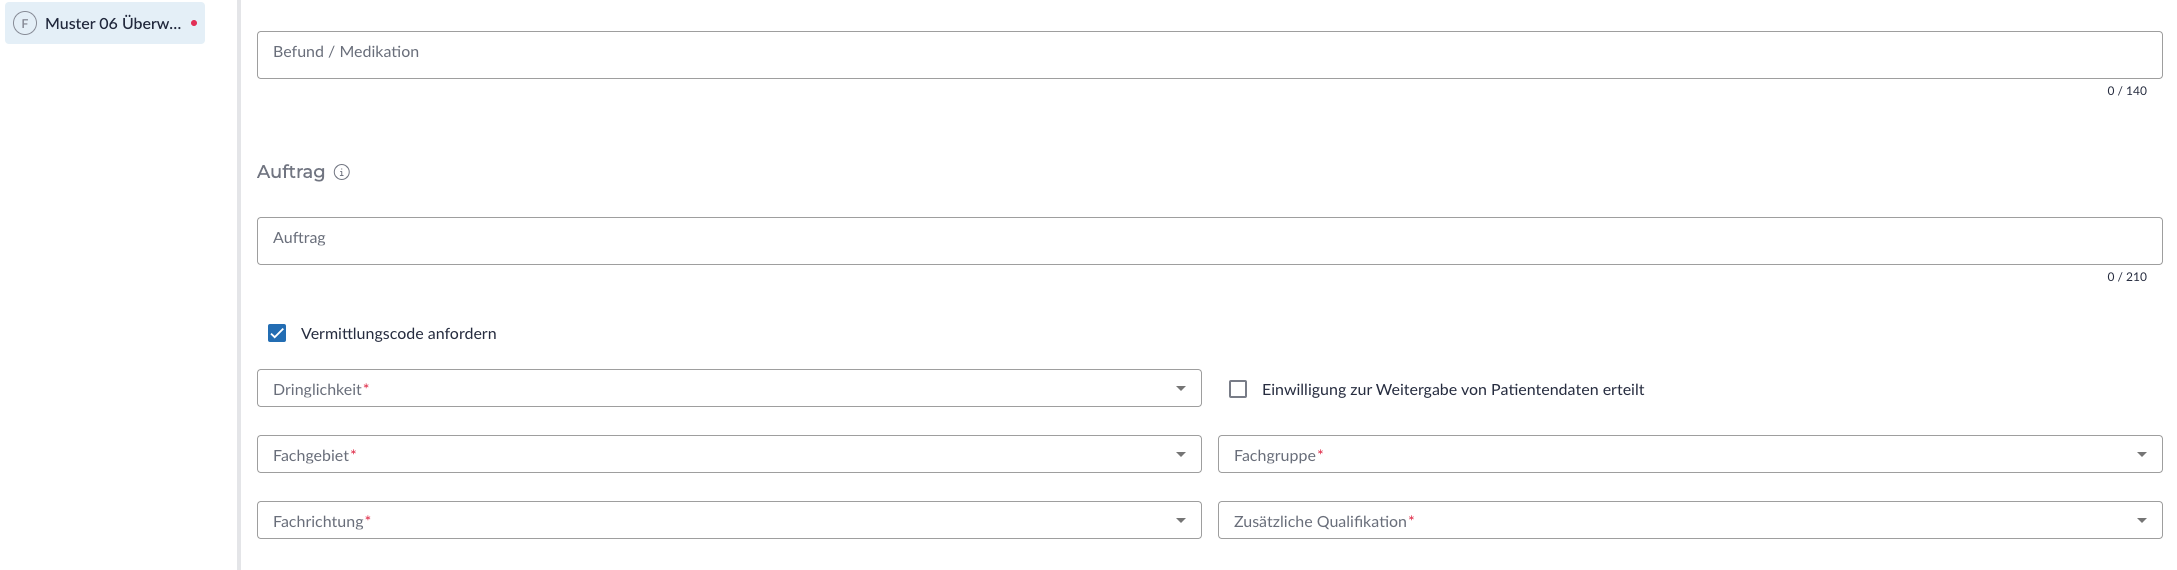Click the Vermittlungscode anfordern label

click(x=398, y=333)
